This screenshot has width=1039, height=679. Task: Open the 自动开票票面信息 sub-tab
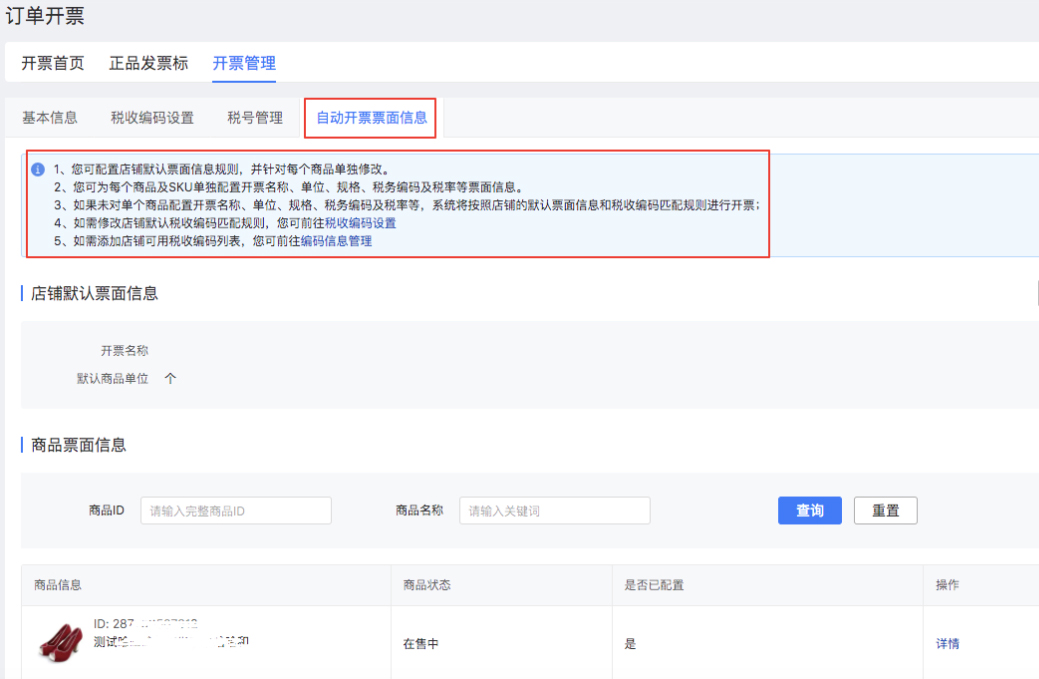click(370, 117)
